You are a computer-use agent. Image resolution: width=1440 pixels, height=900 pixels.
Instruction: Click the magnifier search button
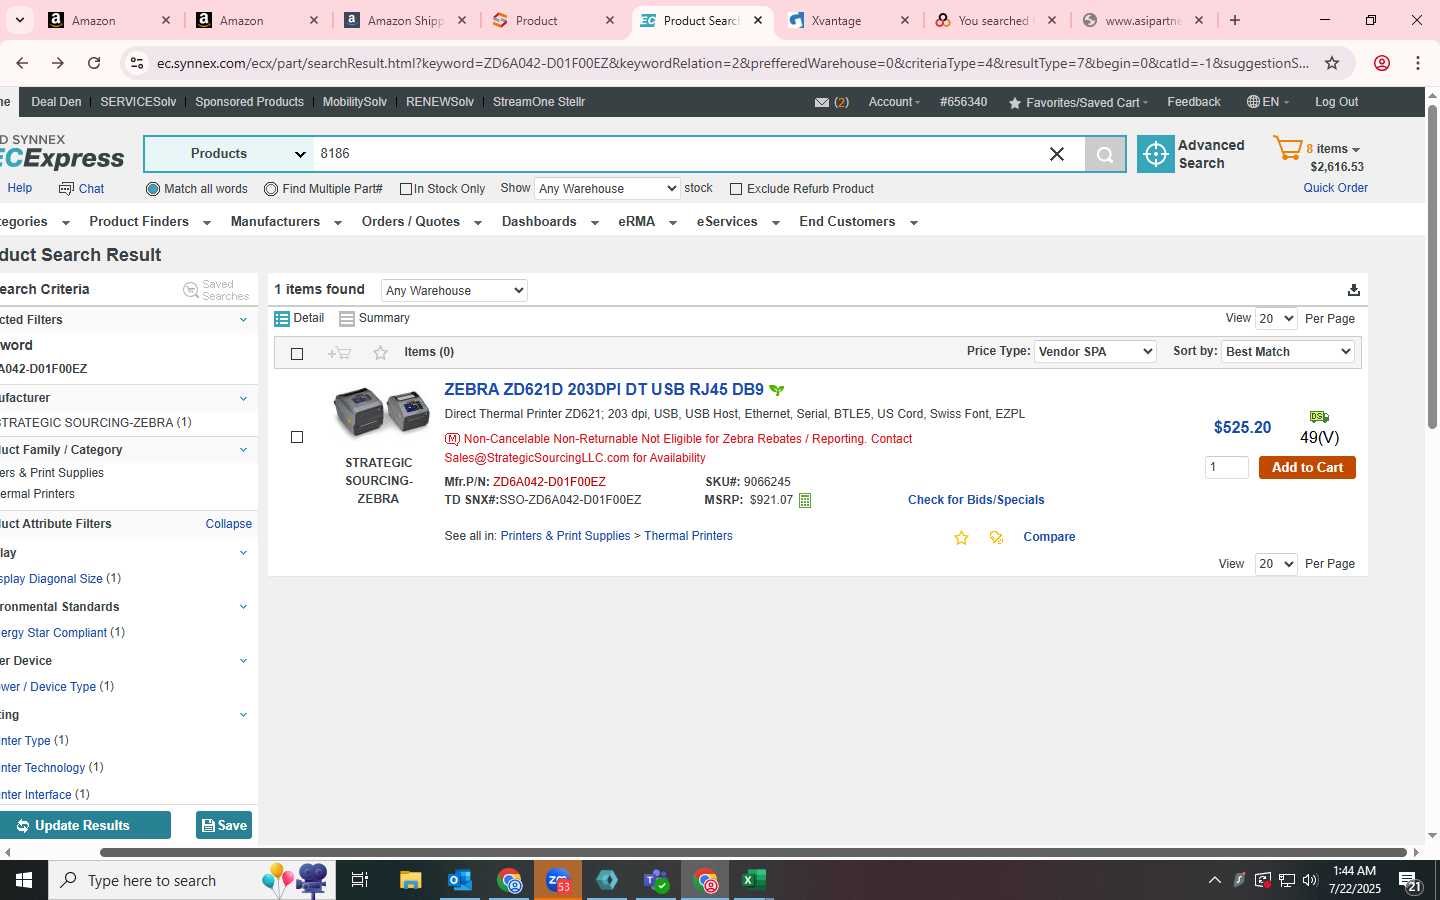tap(1105, 154)
